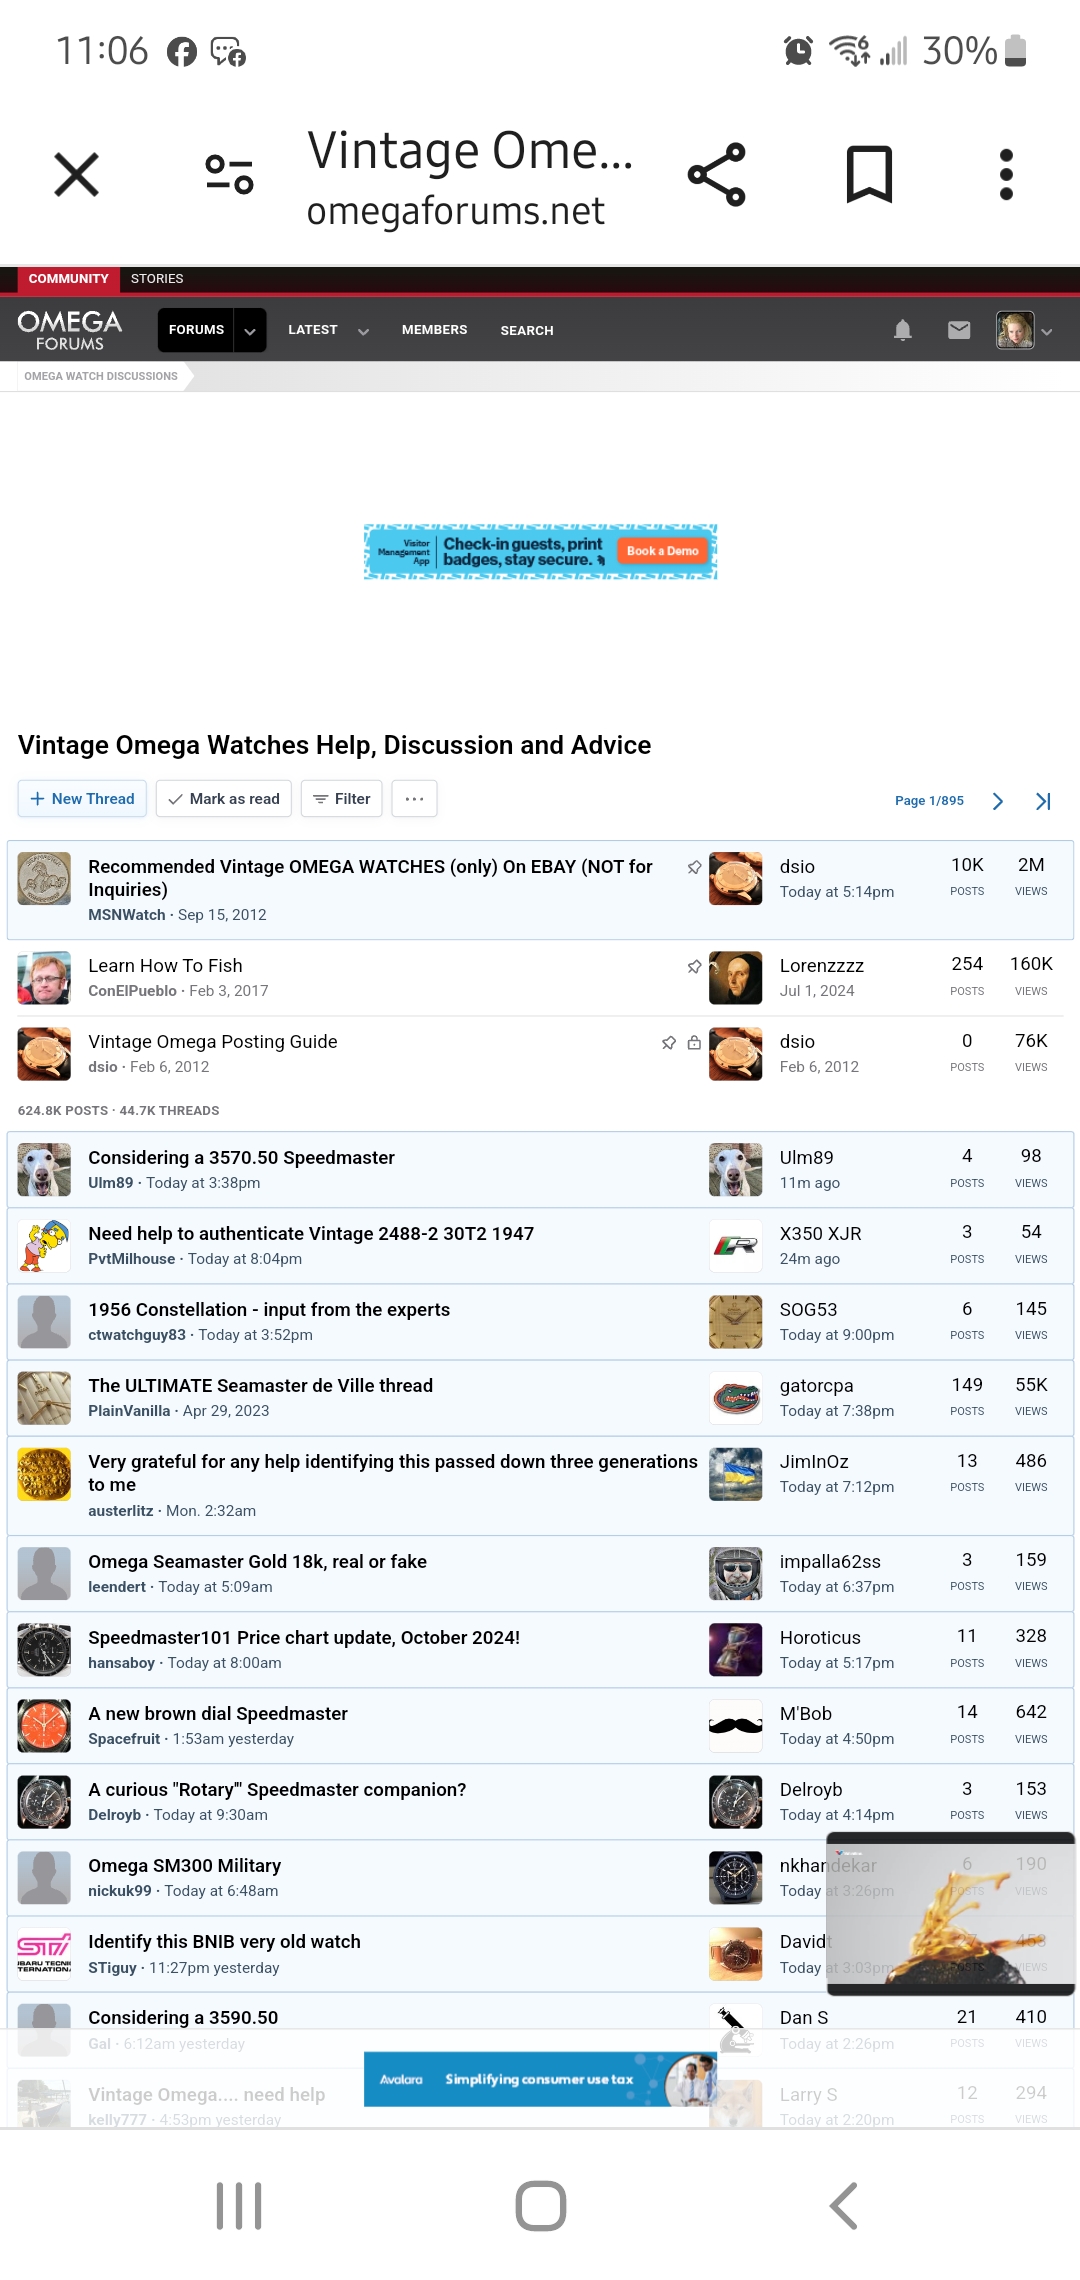This screenshot has width=1080, height=2280.
Task: Open Filter threads dropdown
Action: tap(342, 799)
